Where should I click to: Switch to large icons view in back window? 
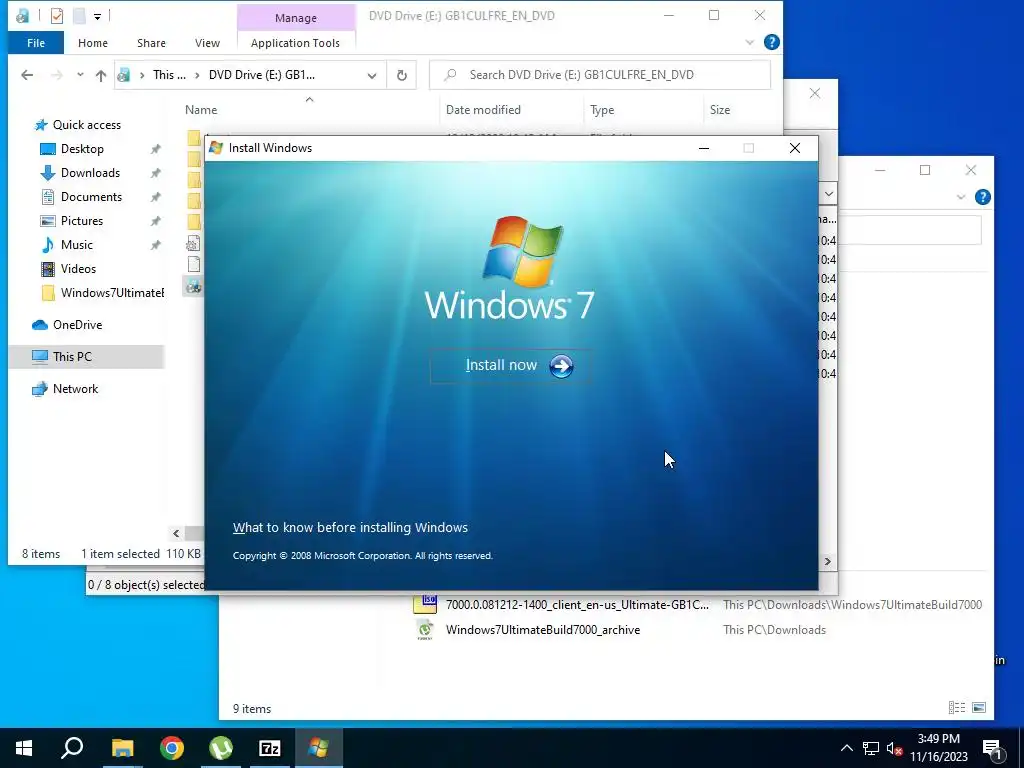[x=979, y=707]
